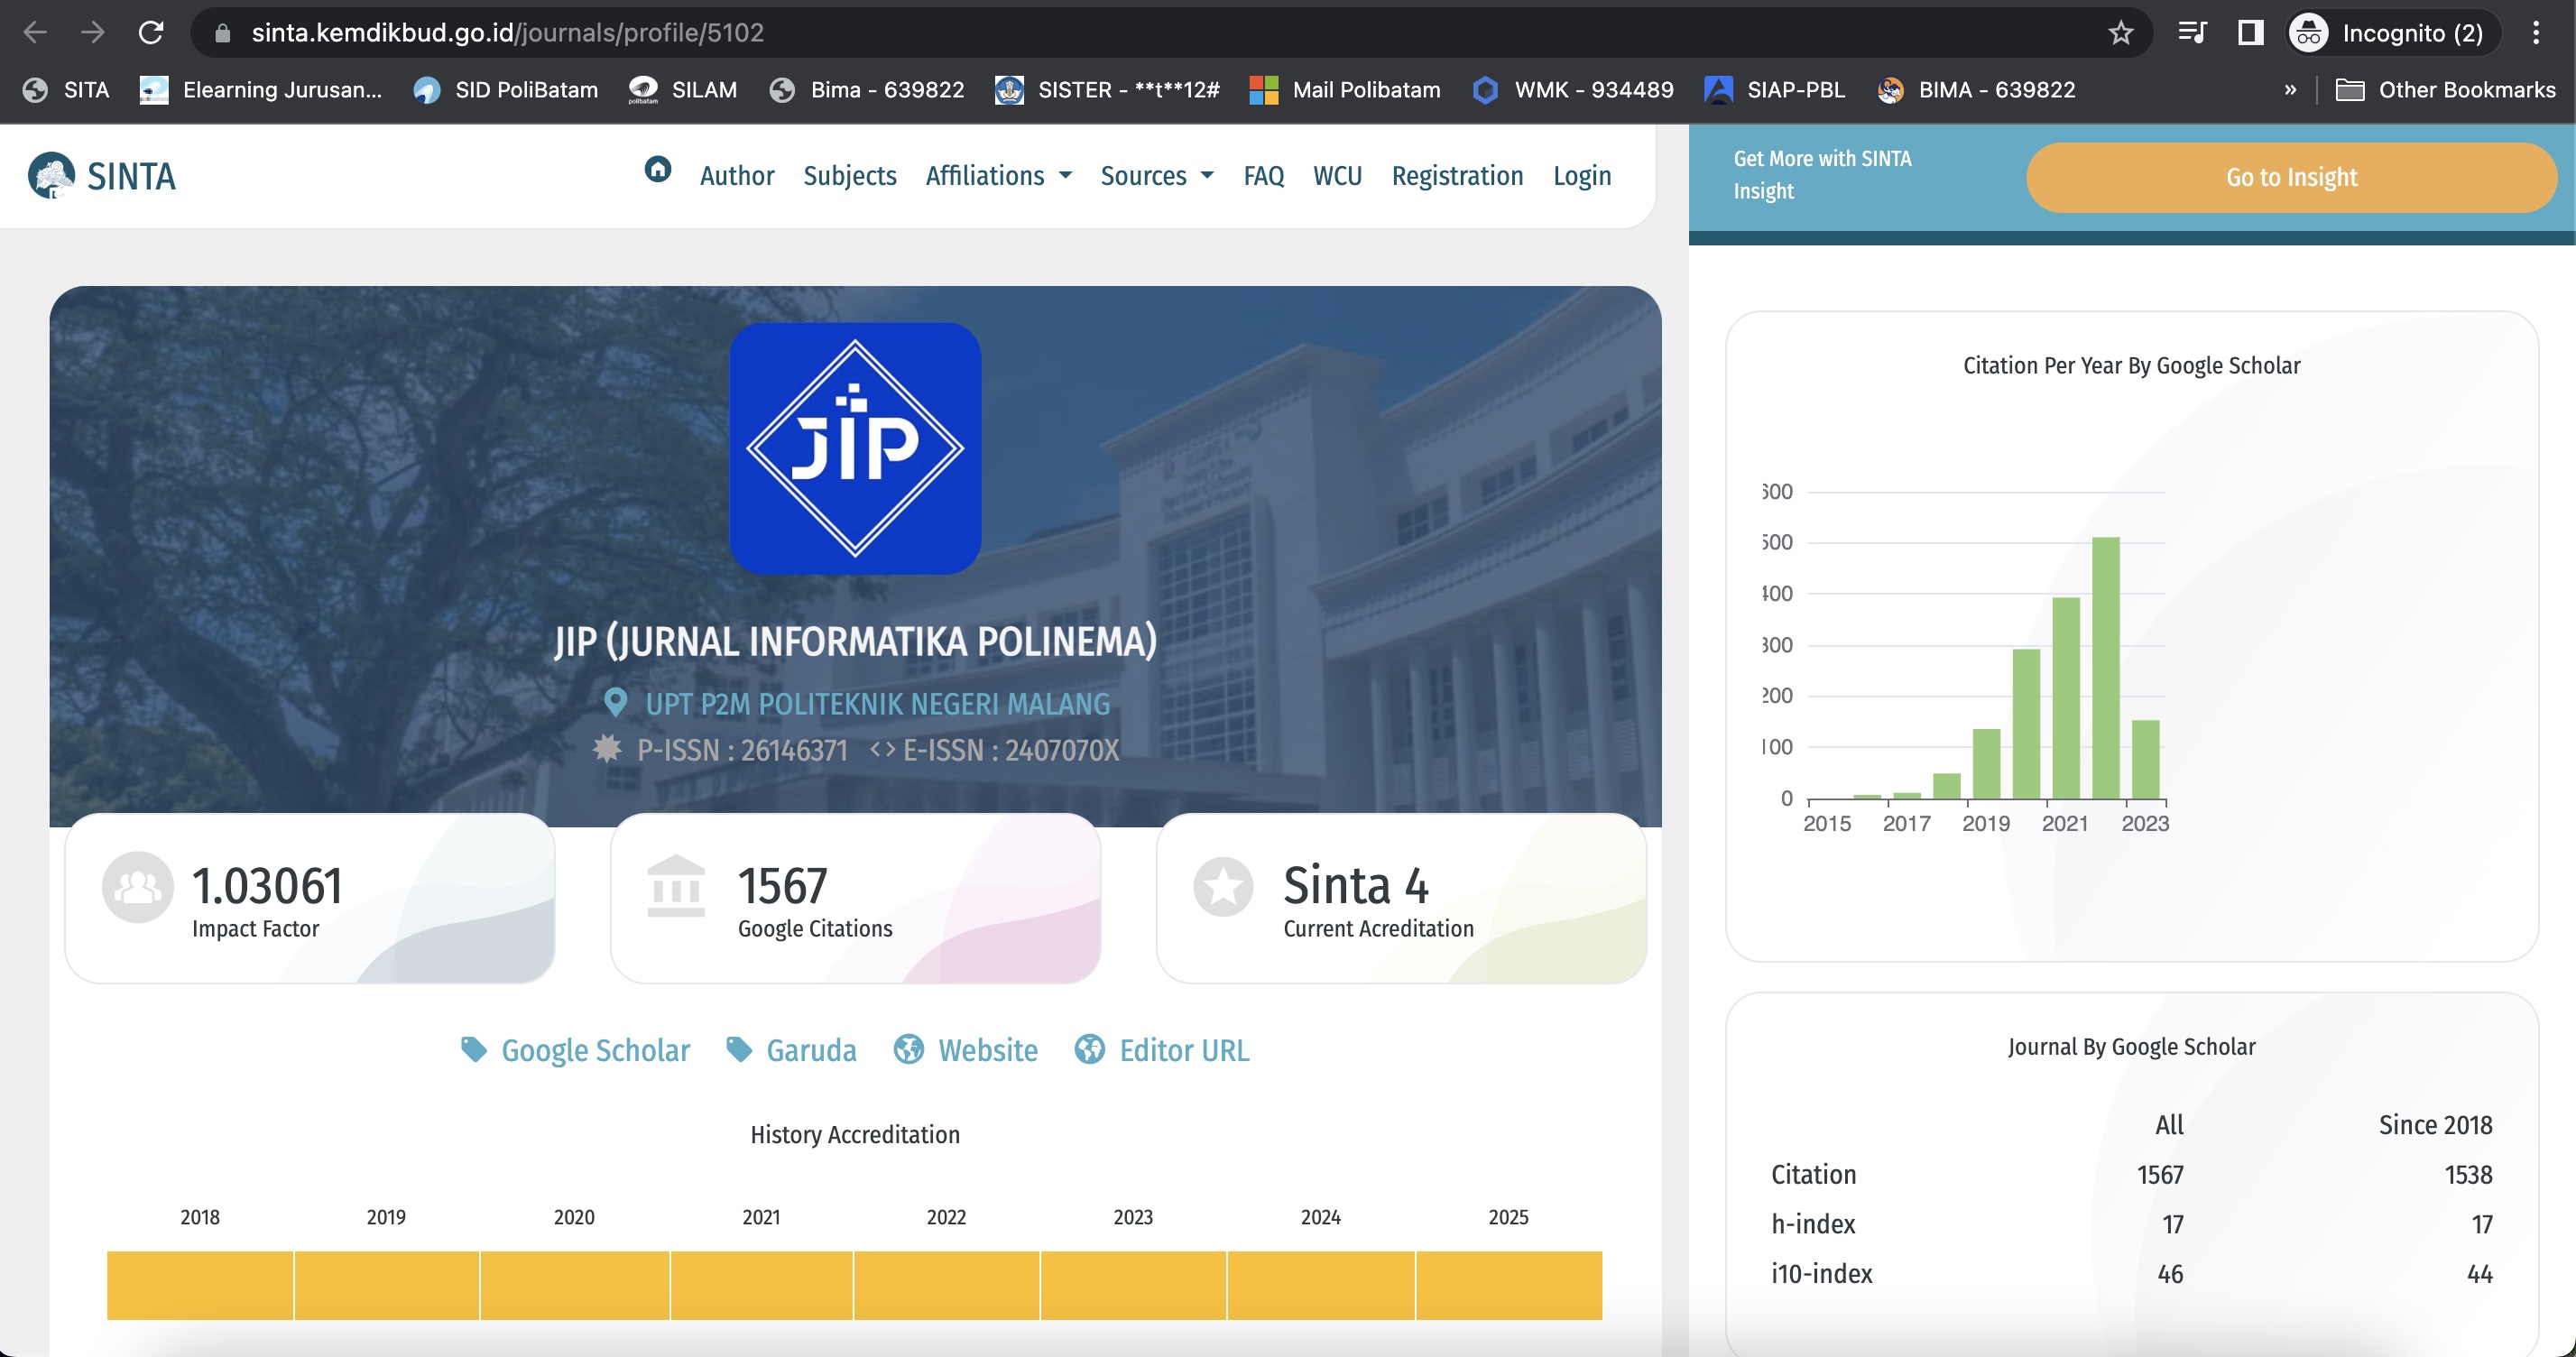Open the Other Bookmarks folder
2576x1357 pixels.
[x=2445, y=90]
